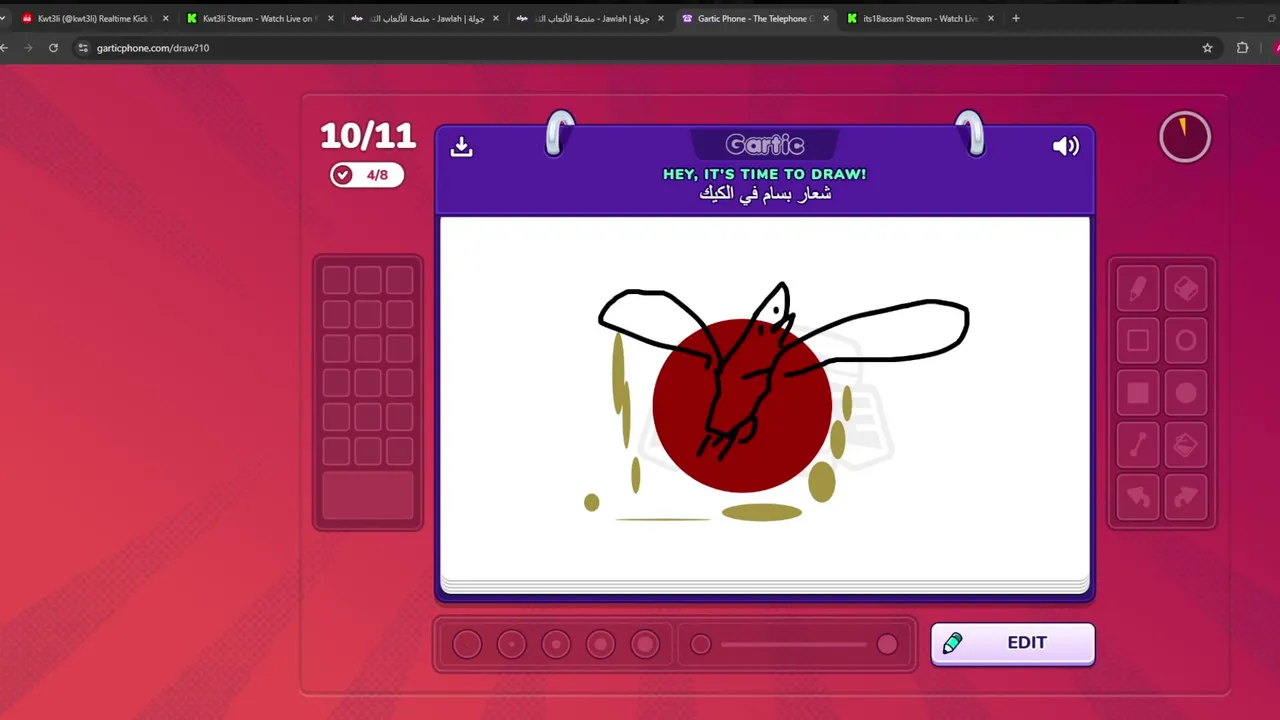Undo the last drawing stroke
The height and width of the screenshot is (720, 1280).
point(1138,497)
